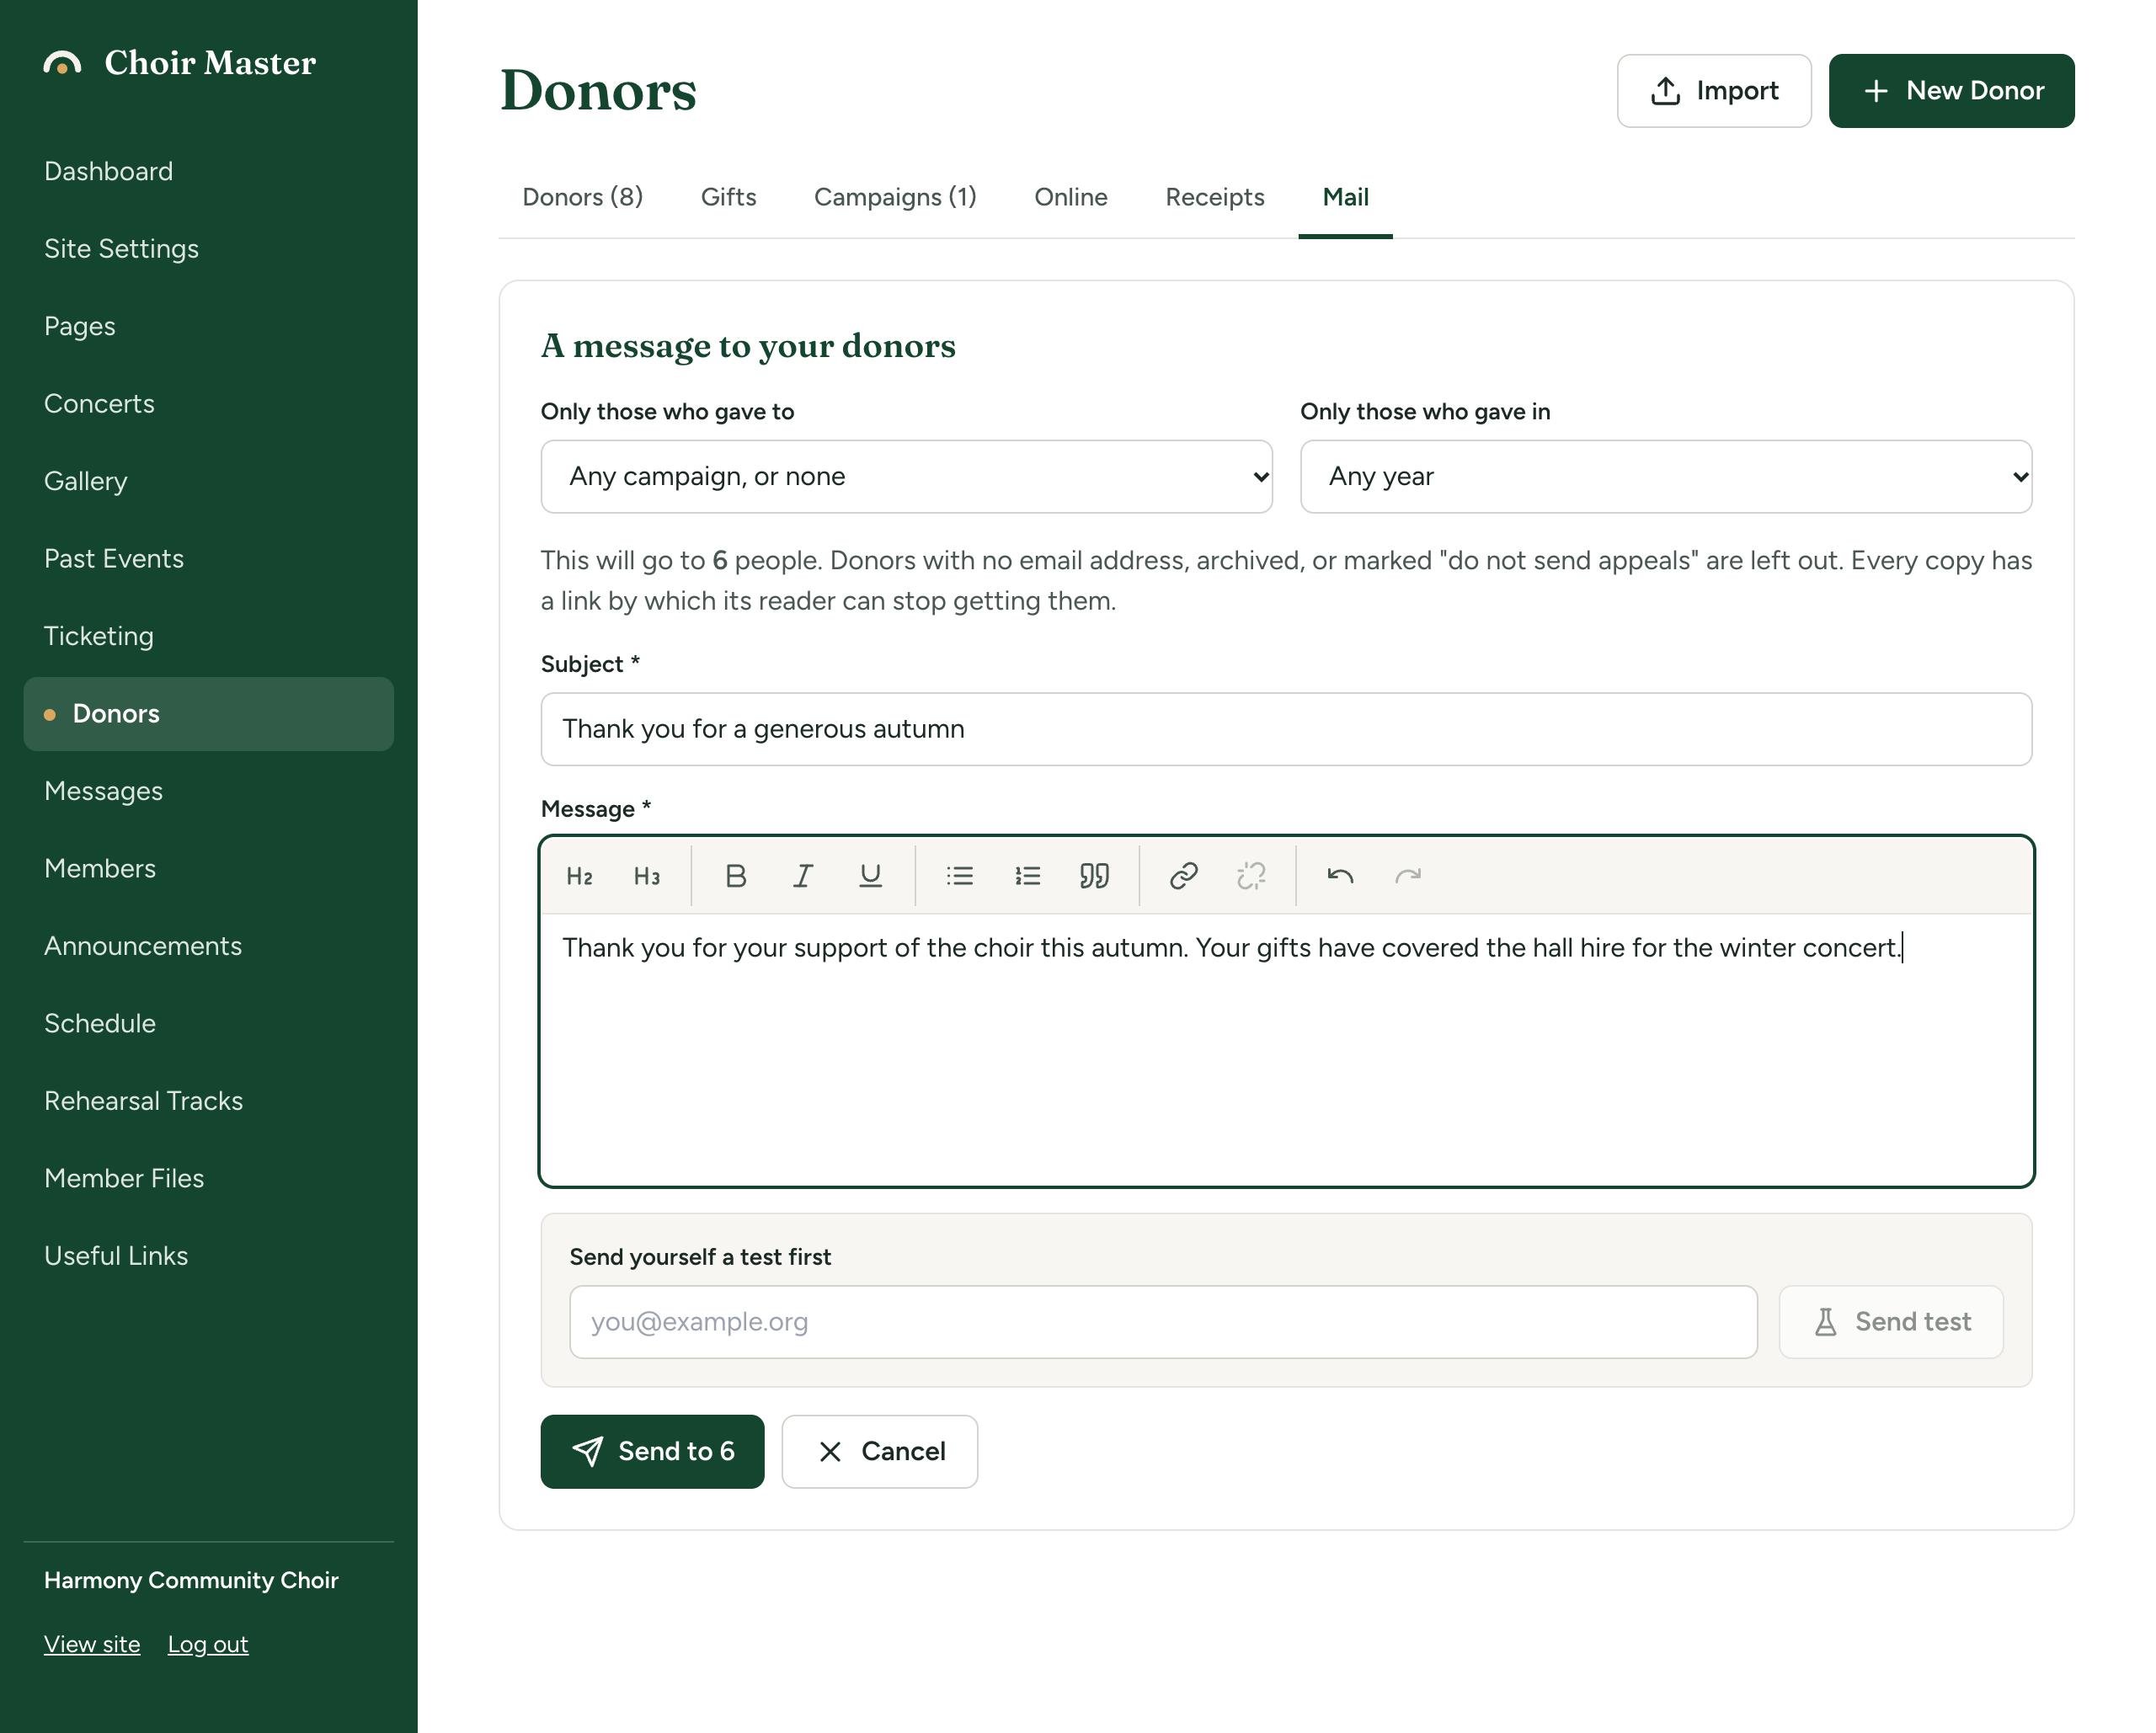Select the Mail tab

[1346, 197]
